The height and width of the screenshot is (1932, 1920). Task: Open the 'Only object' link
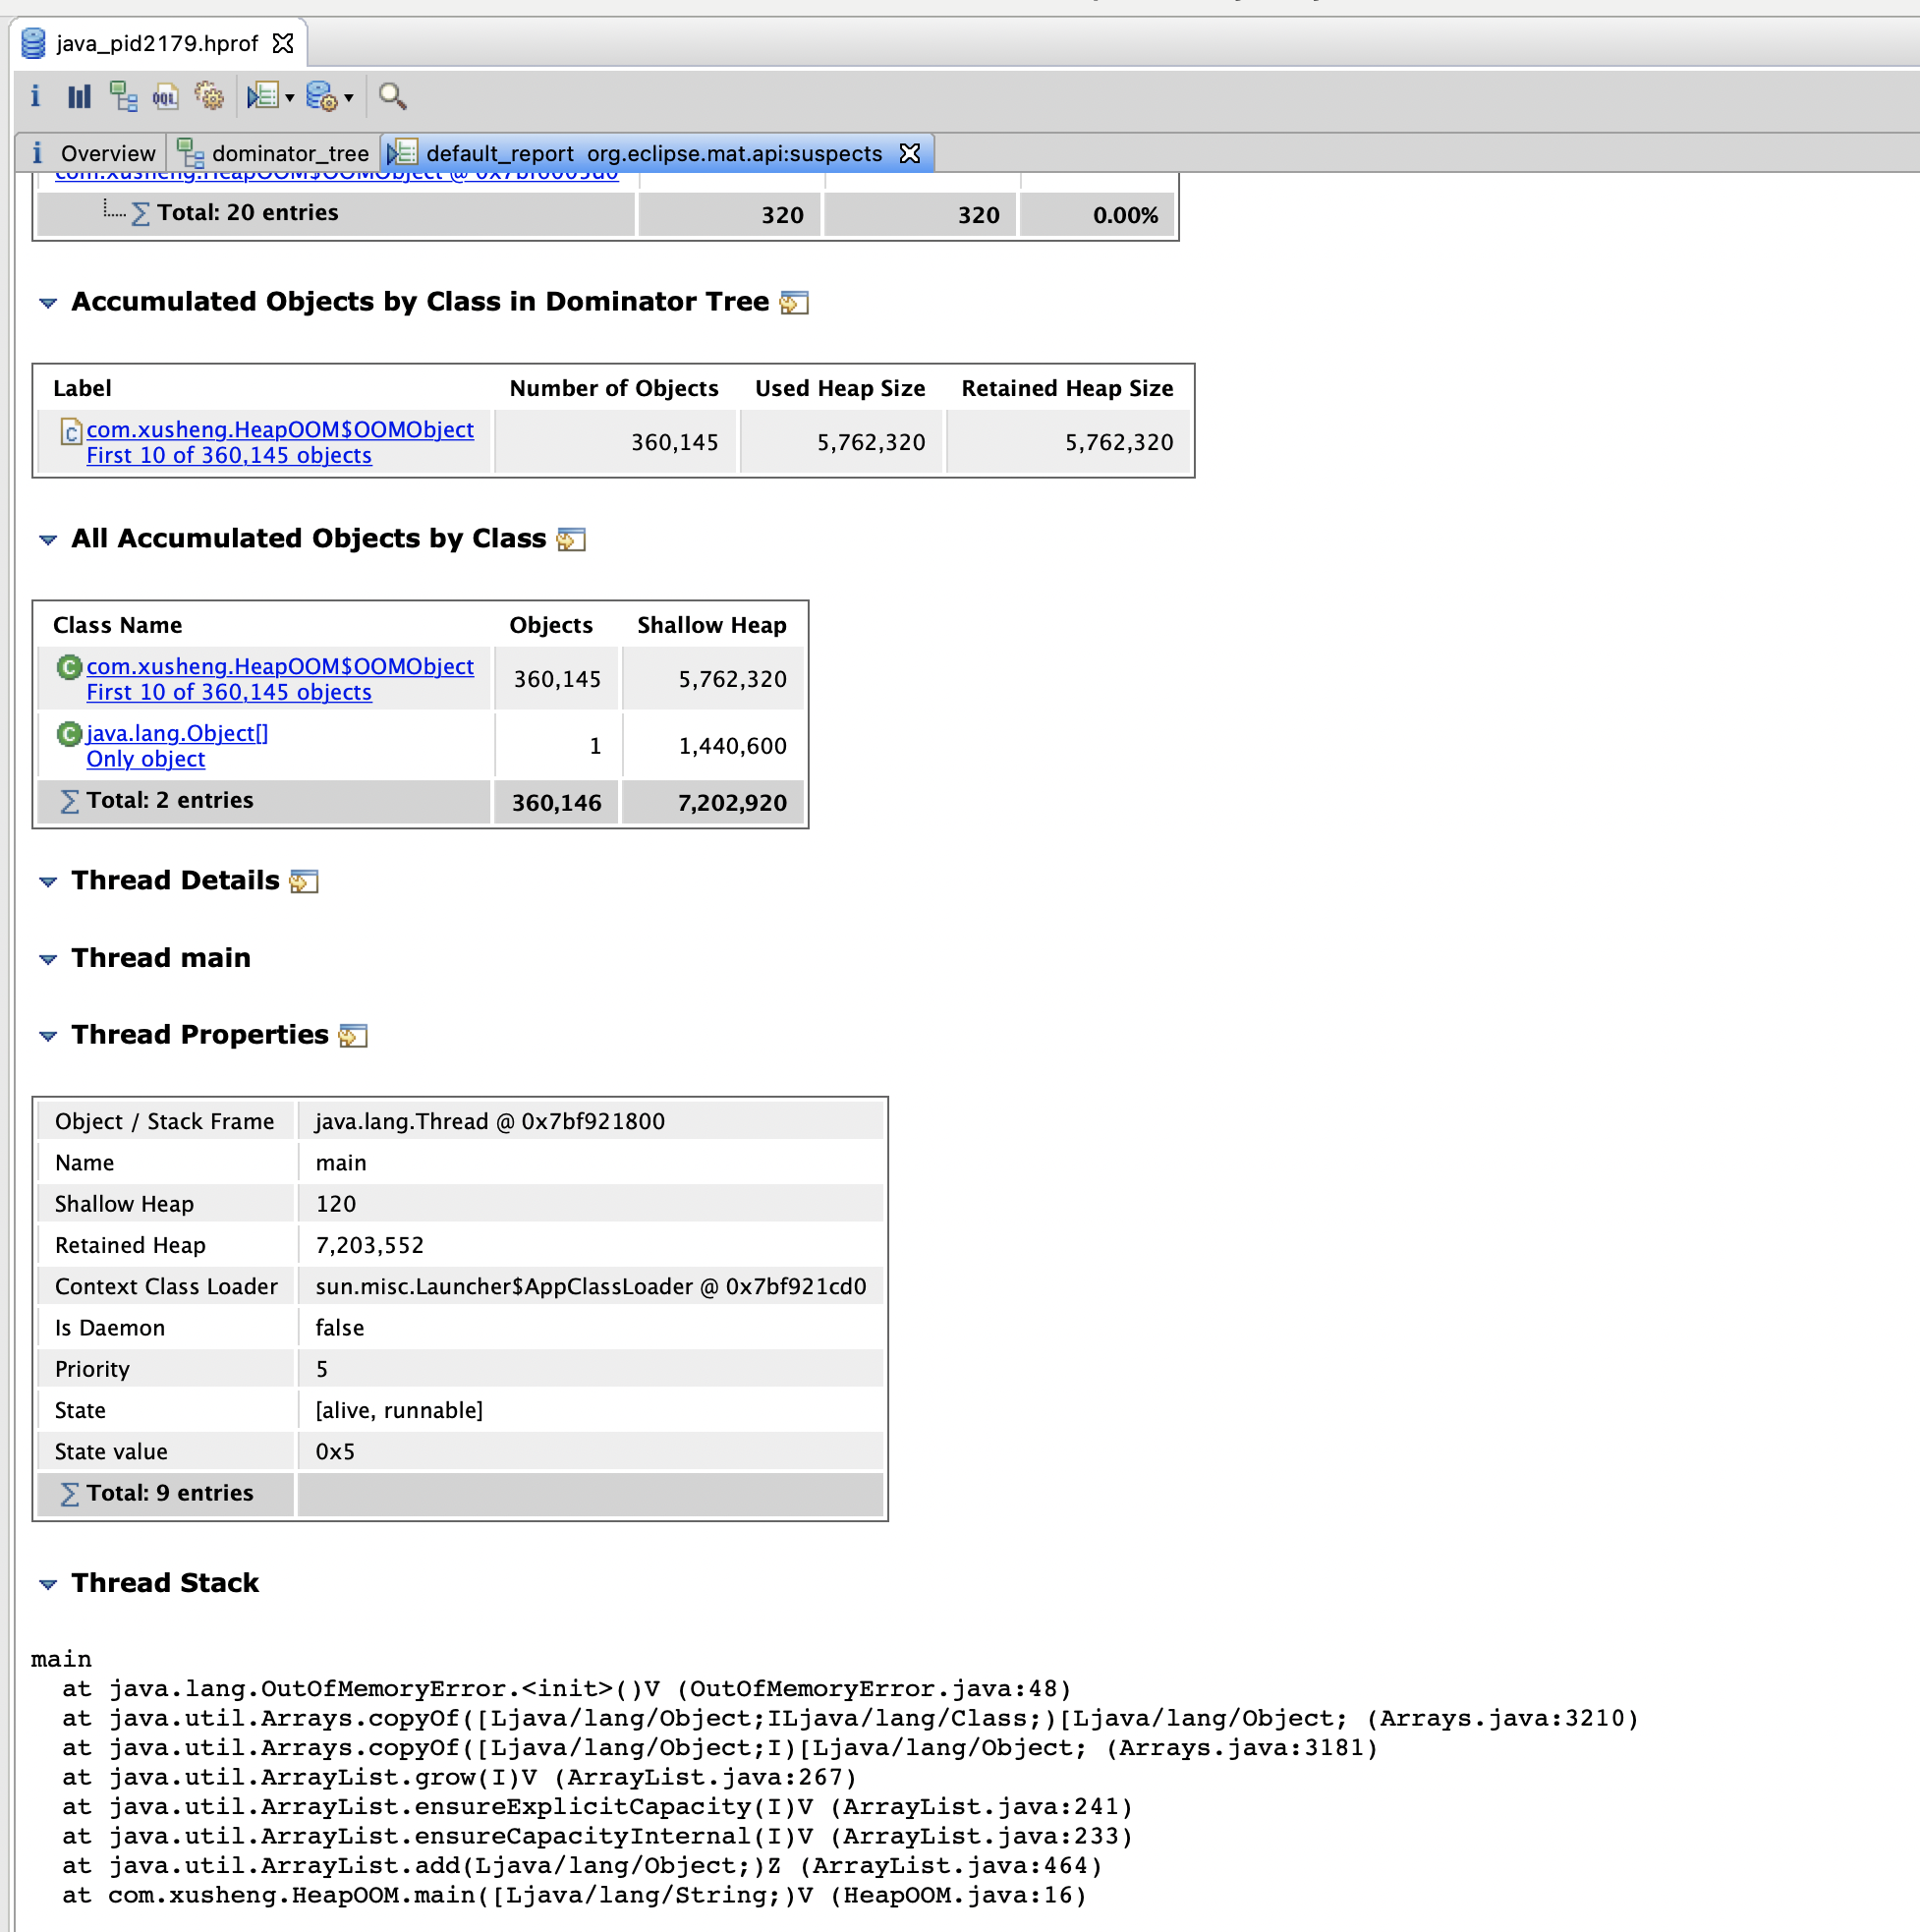[146, 759]
